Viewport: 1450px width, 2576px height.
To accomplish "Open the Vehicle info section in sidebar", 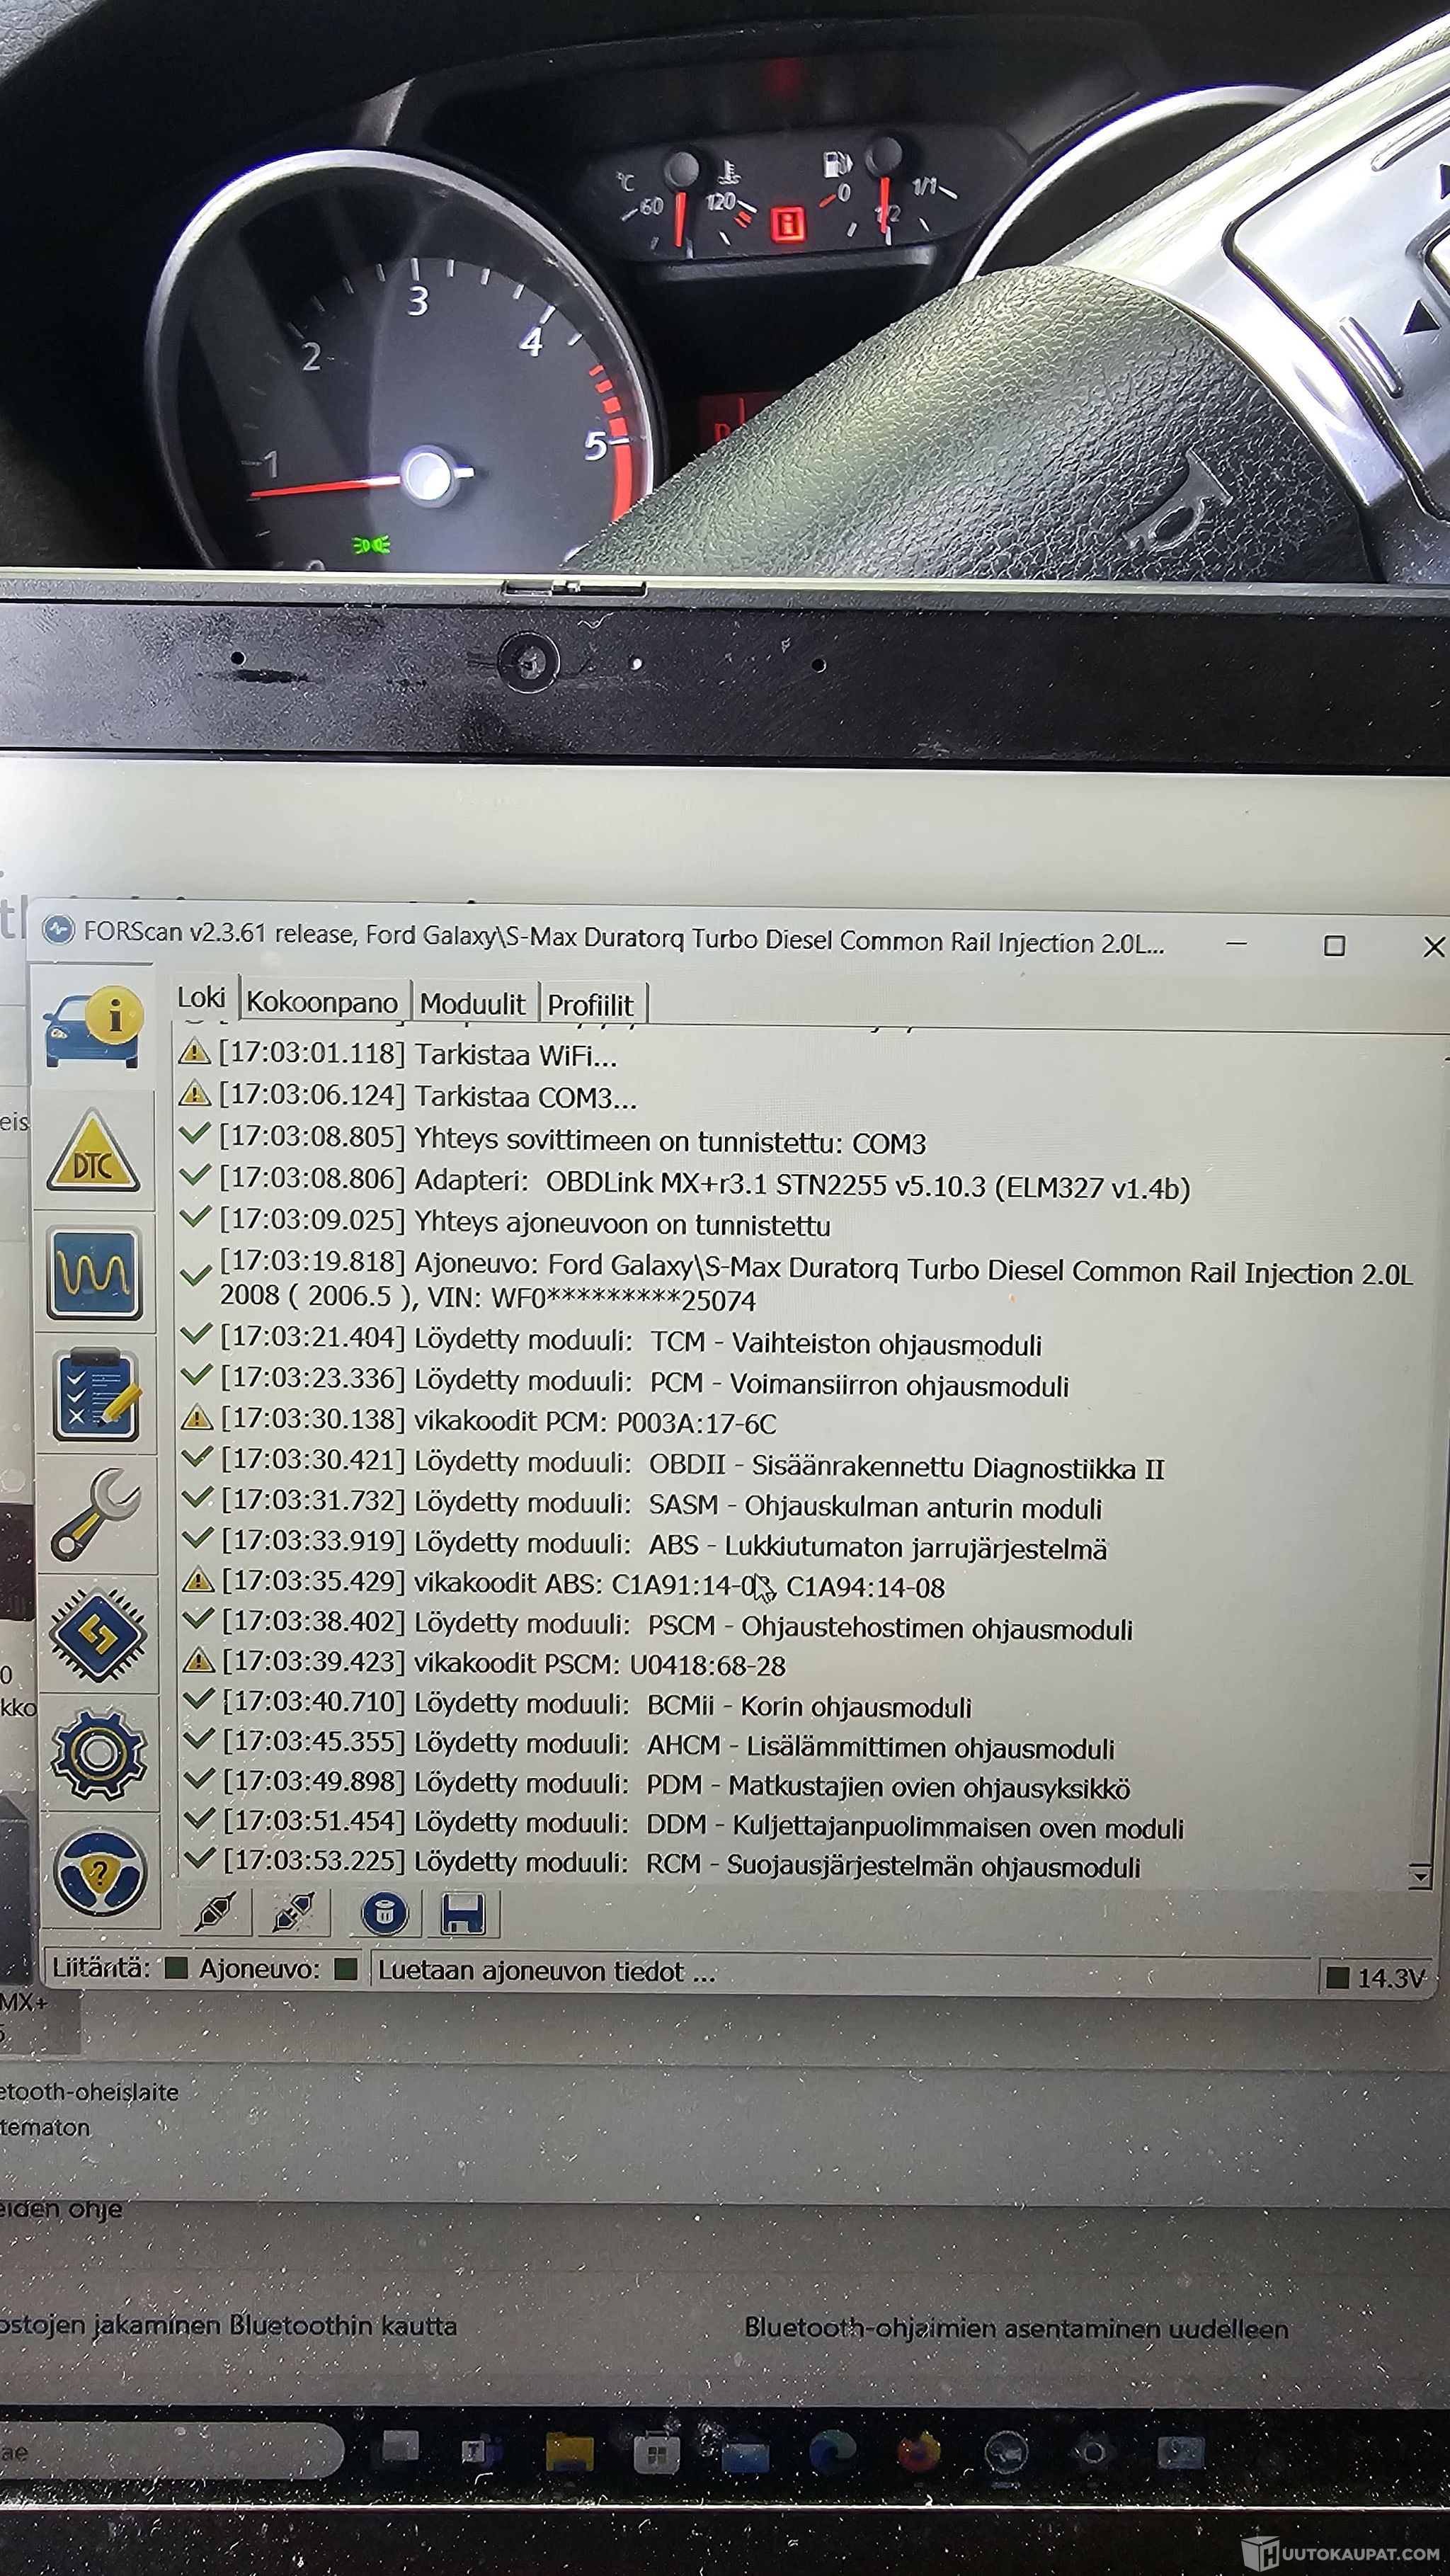I will [93, 1030].
